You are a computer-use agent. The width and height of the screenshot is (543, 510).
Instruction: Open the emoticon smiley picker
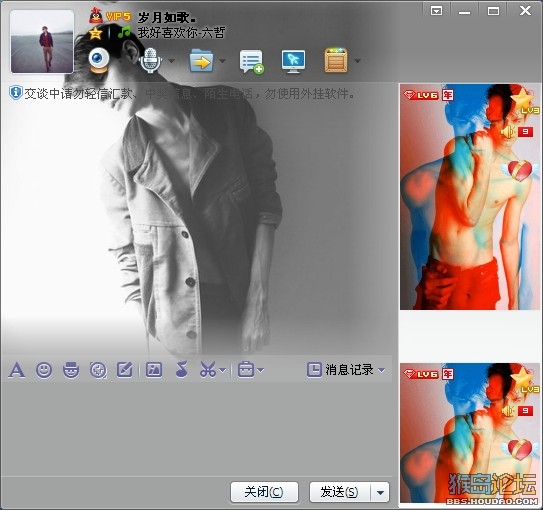44,370
